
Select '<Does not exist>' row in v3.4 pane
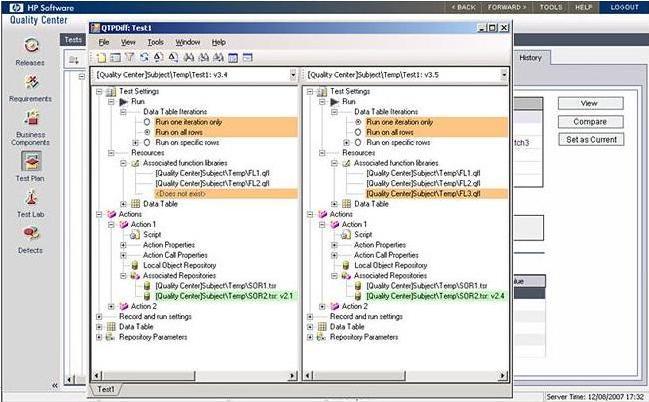point(226,194)
